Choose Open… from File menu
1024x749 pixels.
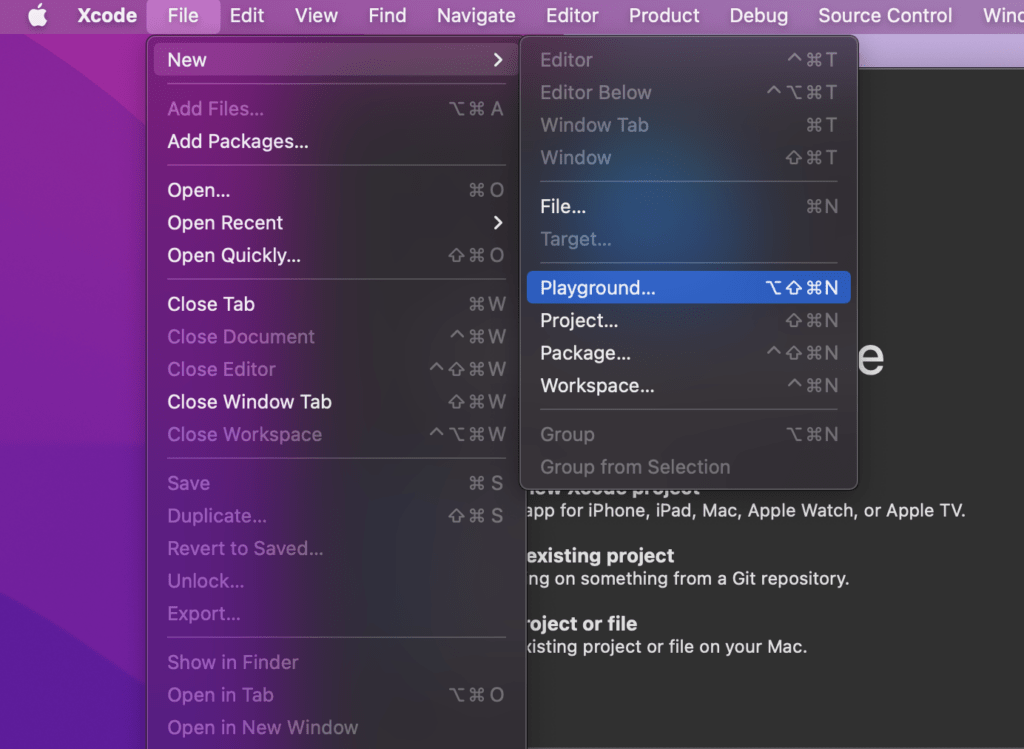click(x=336, y=190)
